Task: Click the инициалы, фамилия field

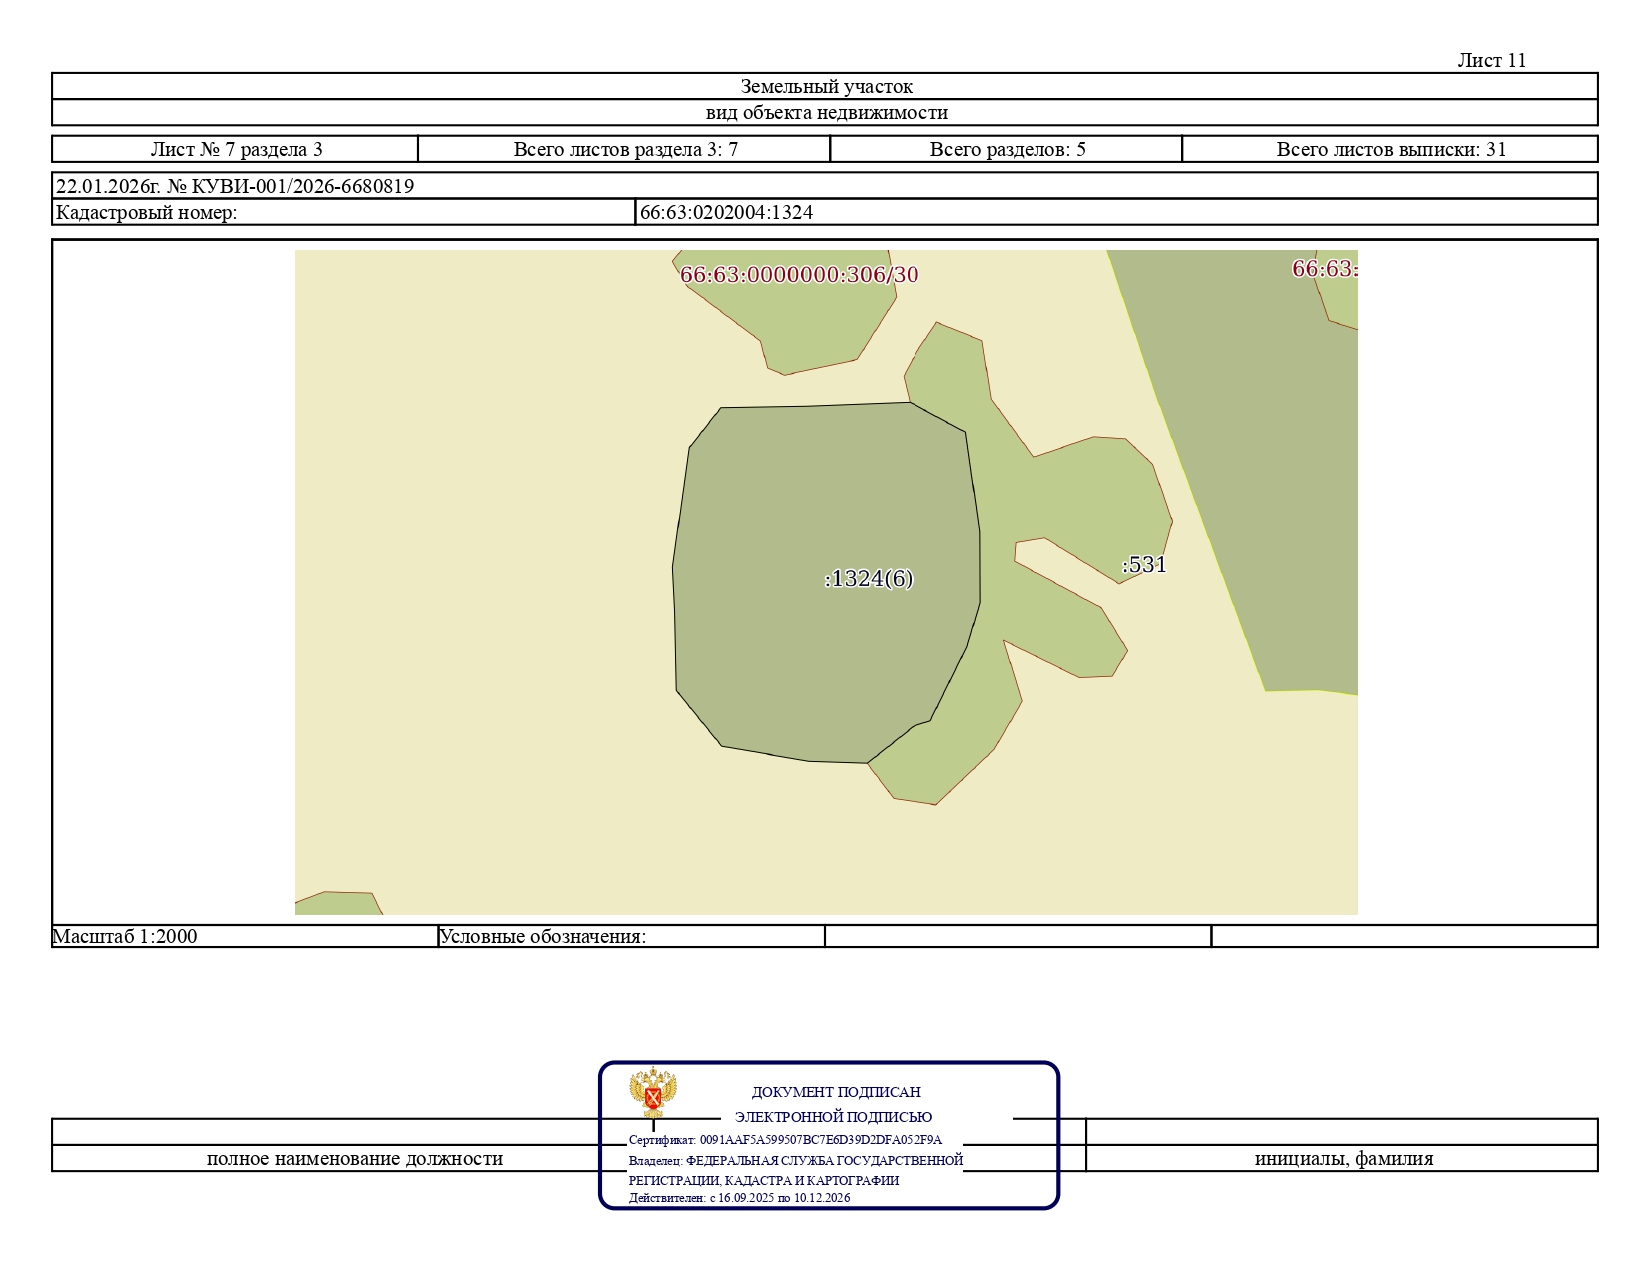Action: (x=1342, y=1158)
